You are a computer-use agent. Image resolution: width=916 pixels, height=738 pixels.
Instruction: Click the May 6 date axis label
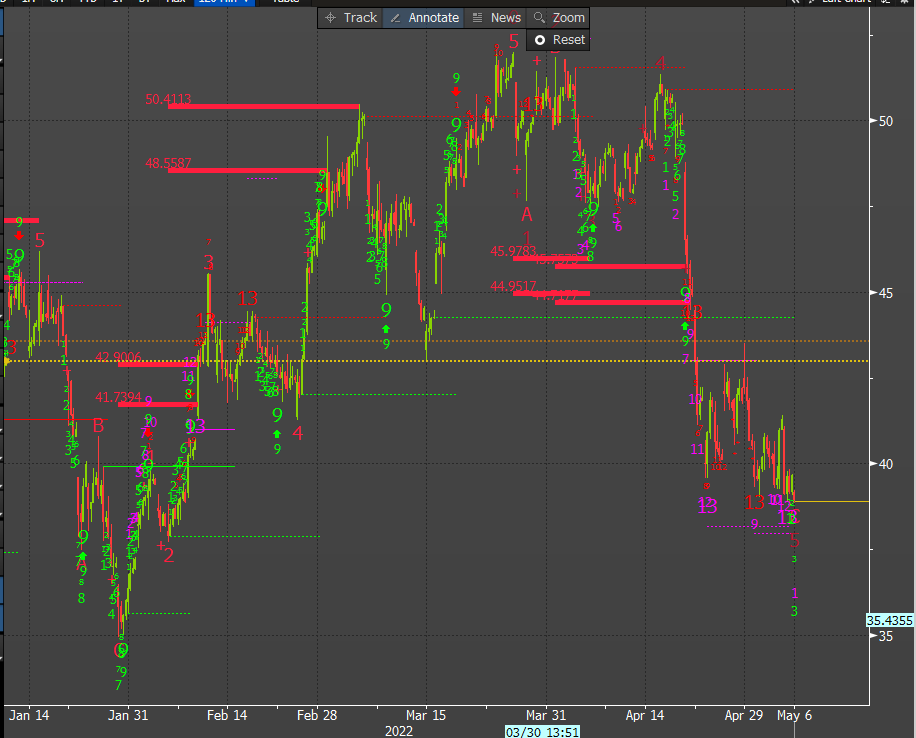coord(794,715)
